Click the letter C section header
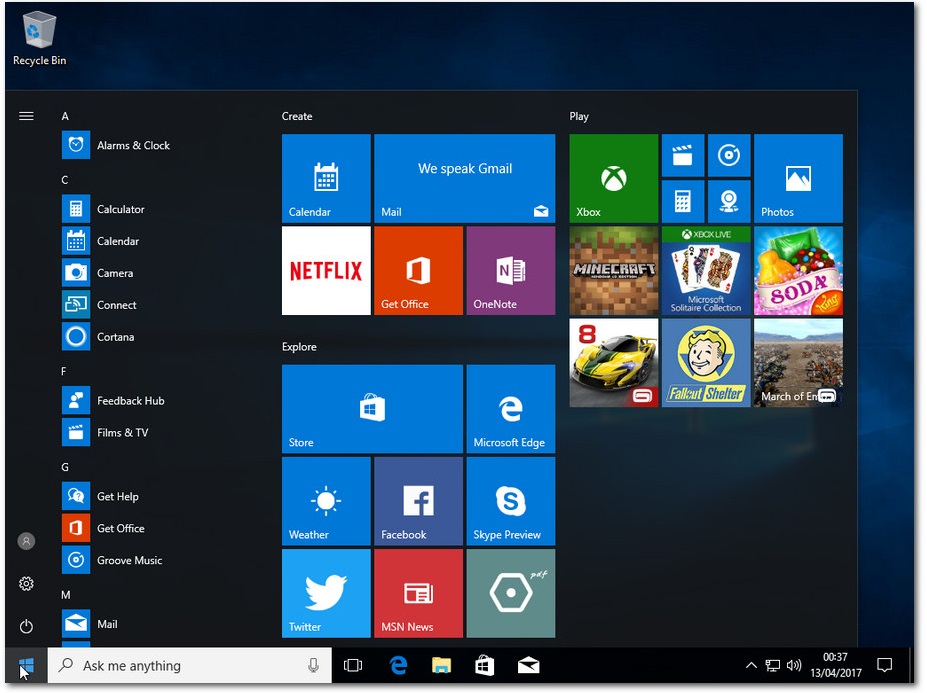927x693 pixels. (x=65, y=180)
